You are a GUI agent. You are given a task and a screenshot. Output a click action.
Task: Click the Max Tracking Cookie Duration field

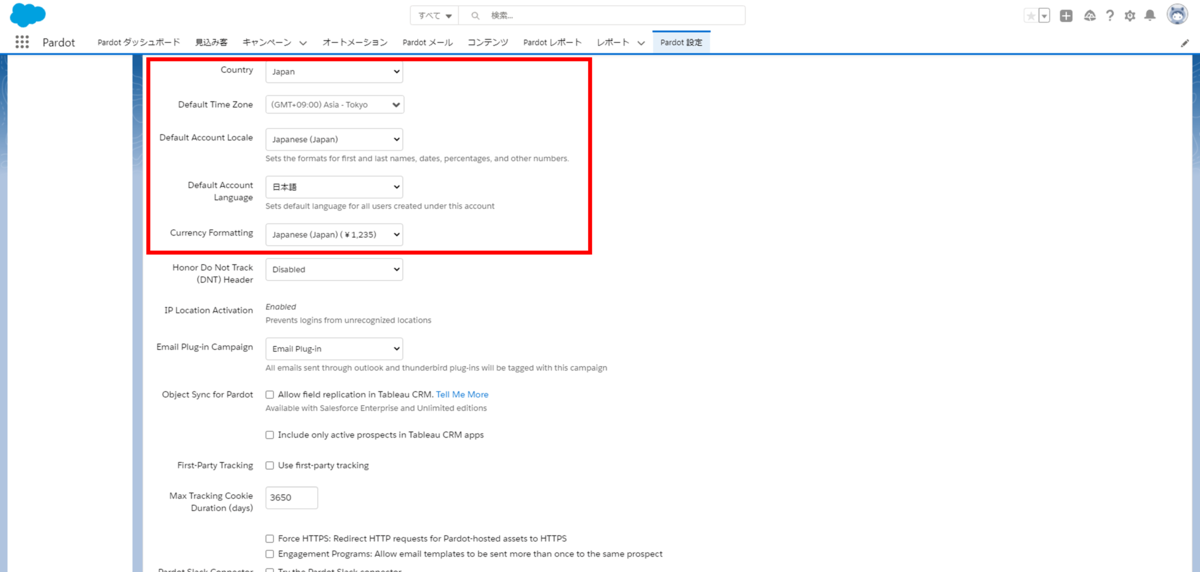[x=291, y=497]
